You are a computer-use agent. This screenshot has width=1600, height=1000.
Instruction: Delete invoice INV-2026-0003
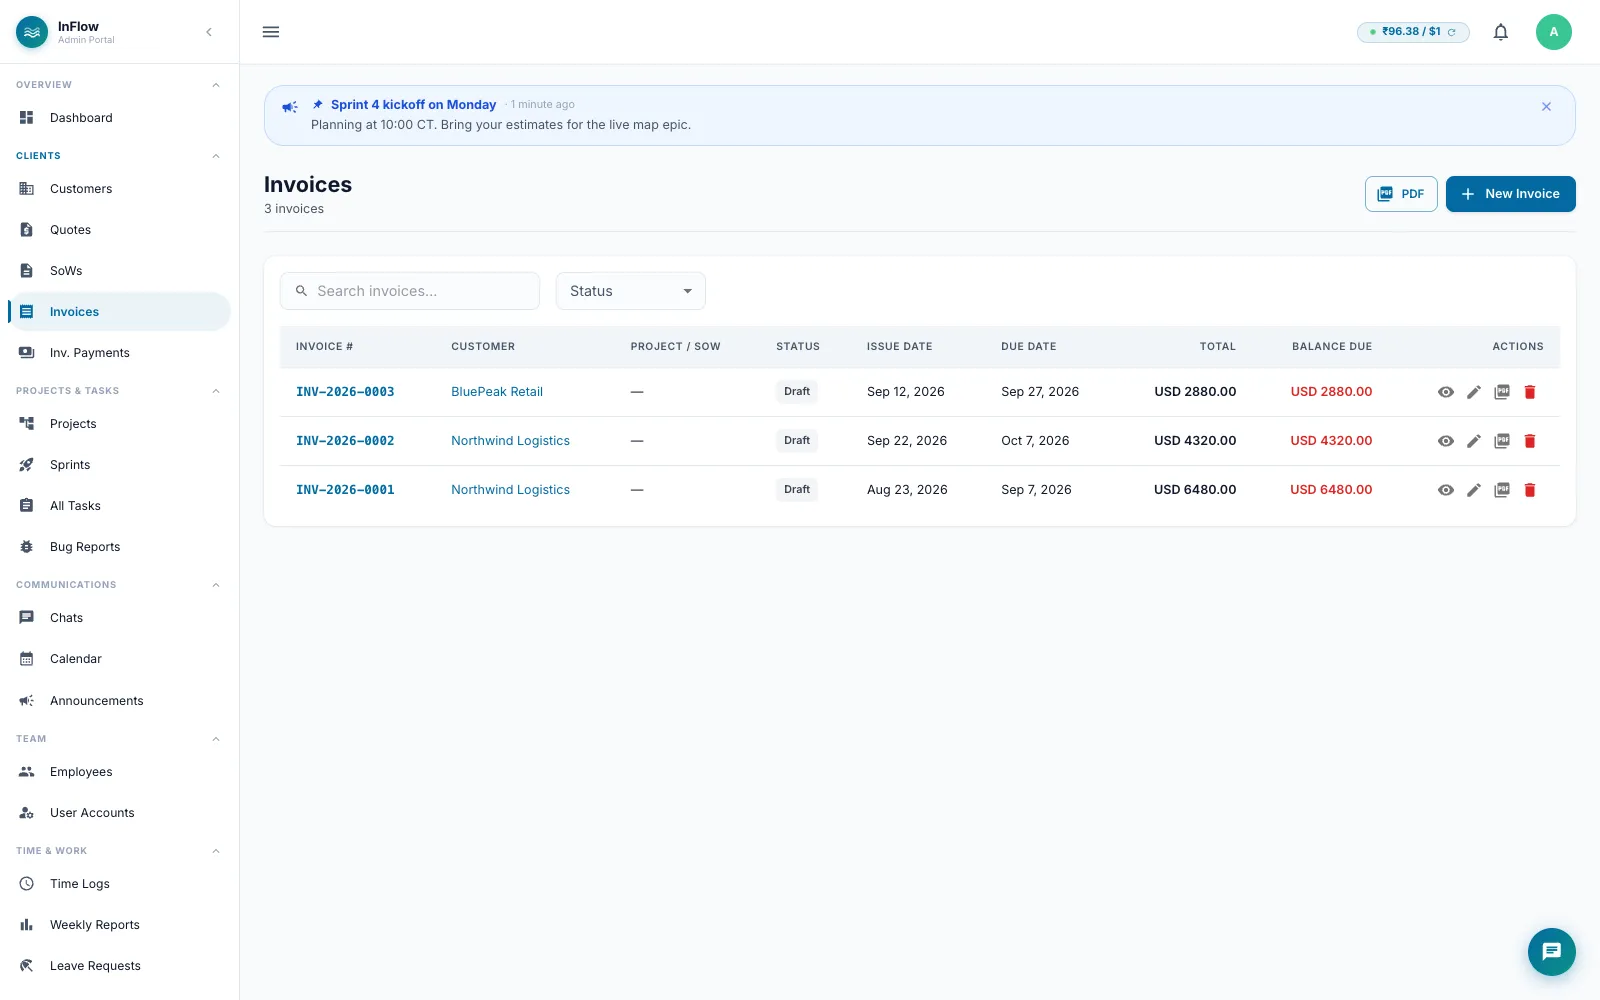click(x=1530, y=392)
